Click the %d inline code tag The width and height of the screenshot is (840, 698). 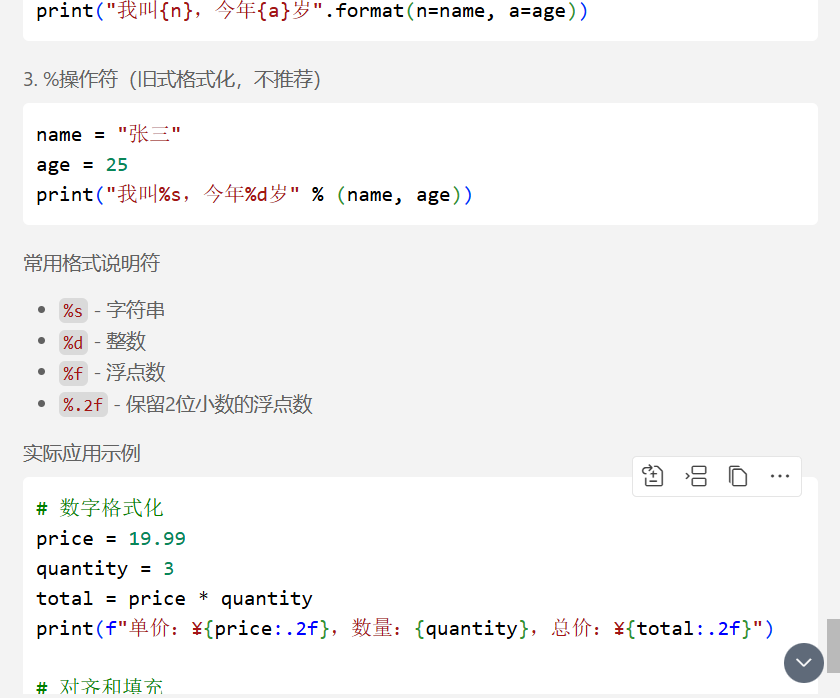click(x=73, y=342)
